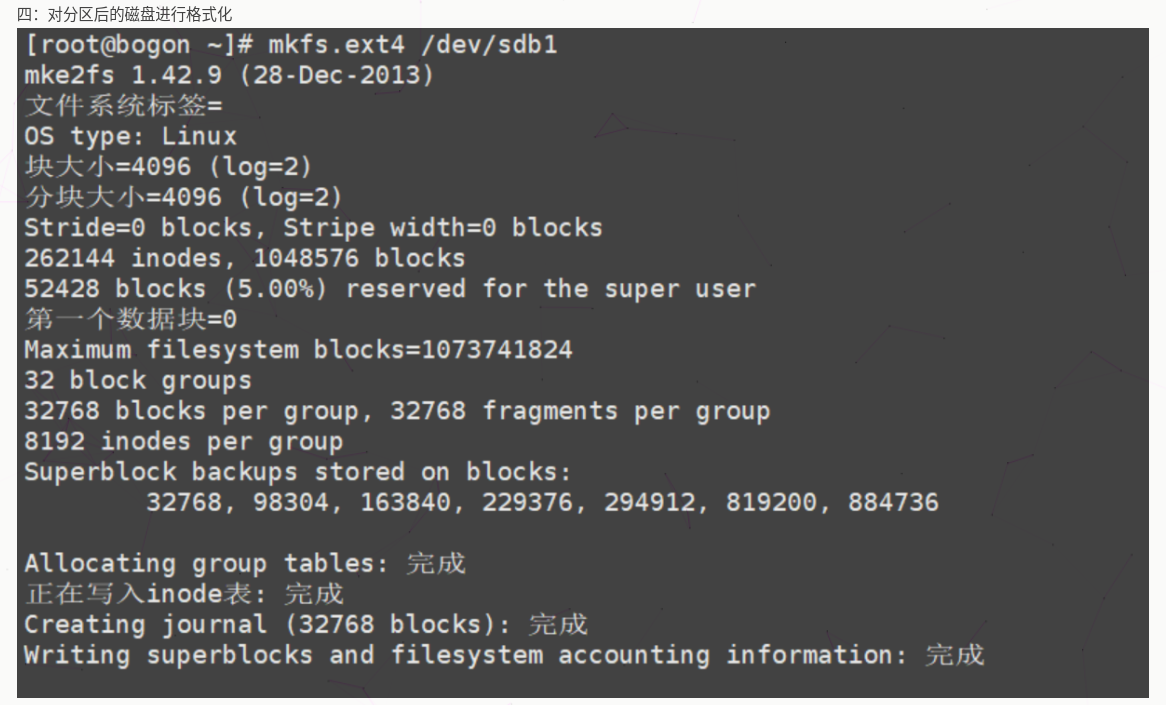This screenshot has width=1166, height=705.
Task: Click the 文件系统标签= line
Action: tap(123, 105)
